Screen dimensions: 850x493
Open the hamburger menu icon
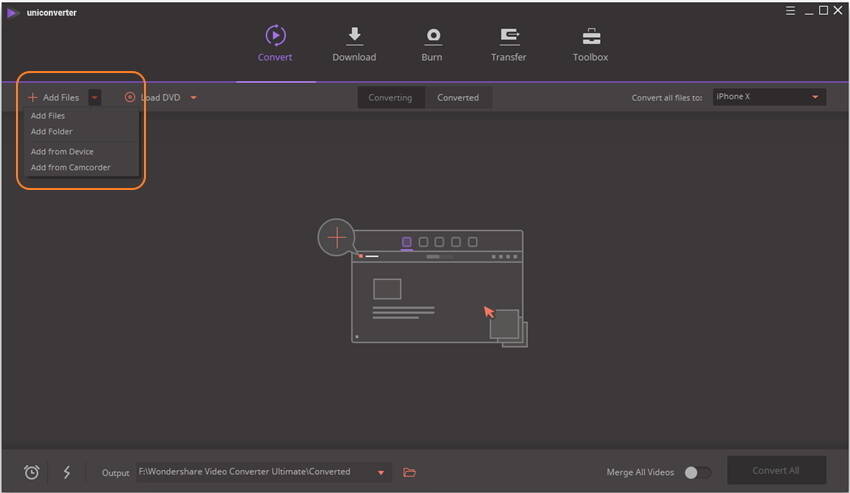[x=790, y=11]
